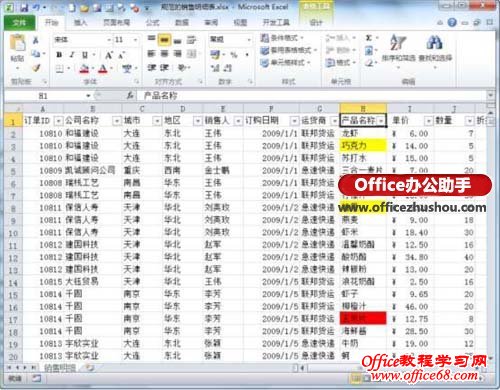The image size is (500, 390).
Task: Open filter dropdown for 公司名称 column
Action: (117, 121)
